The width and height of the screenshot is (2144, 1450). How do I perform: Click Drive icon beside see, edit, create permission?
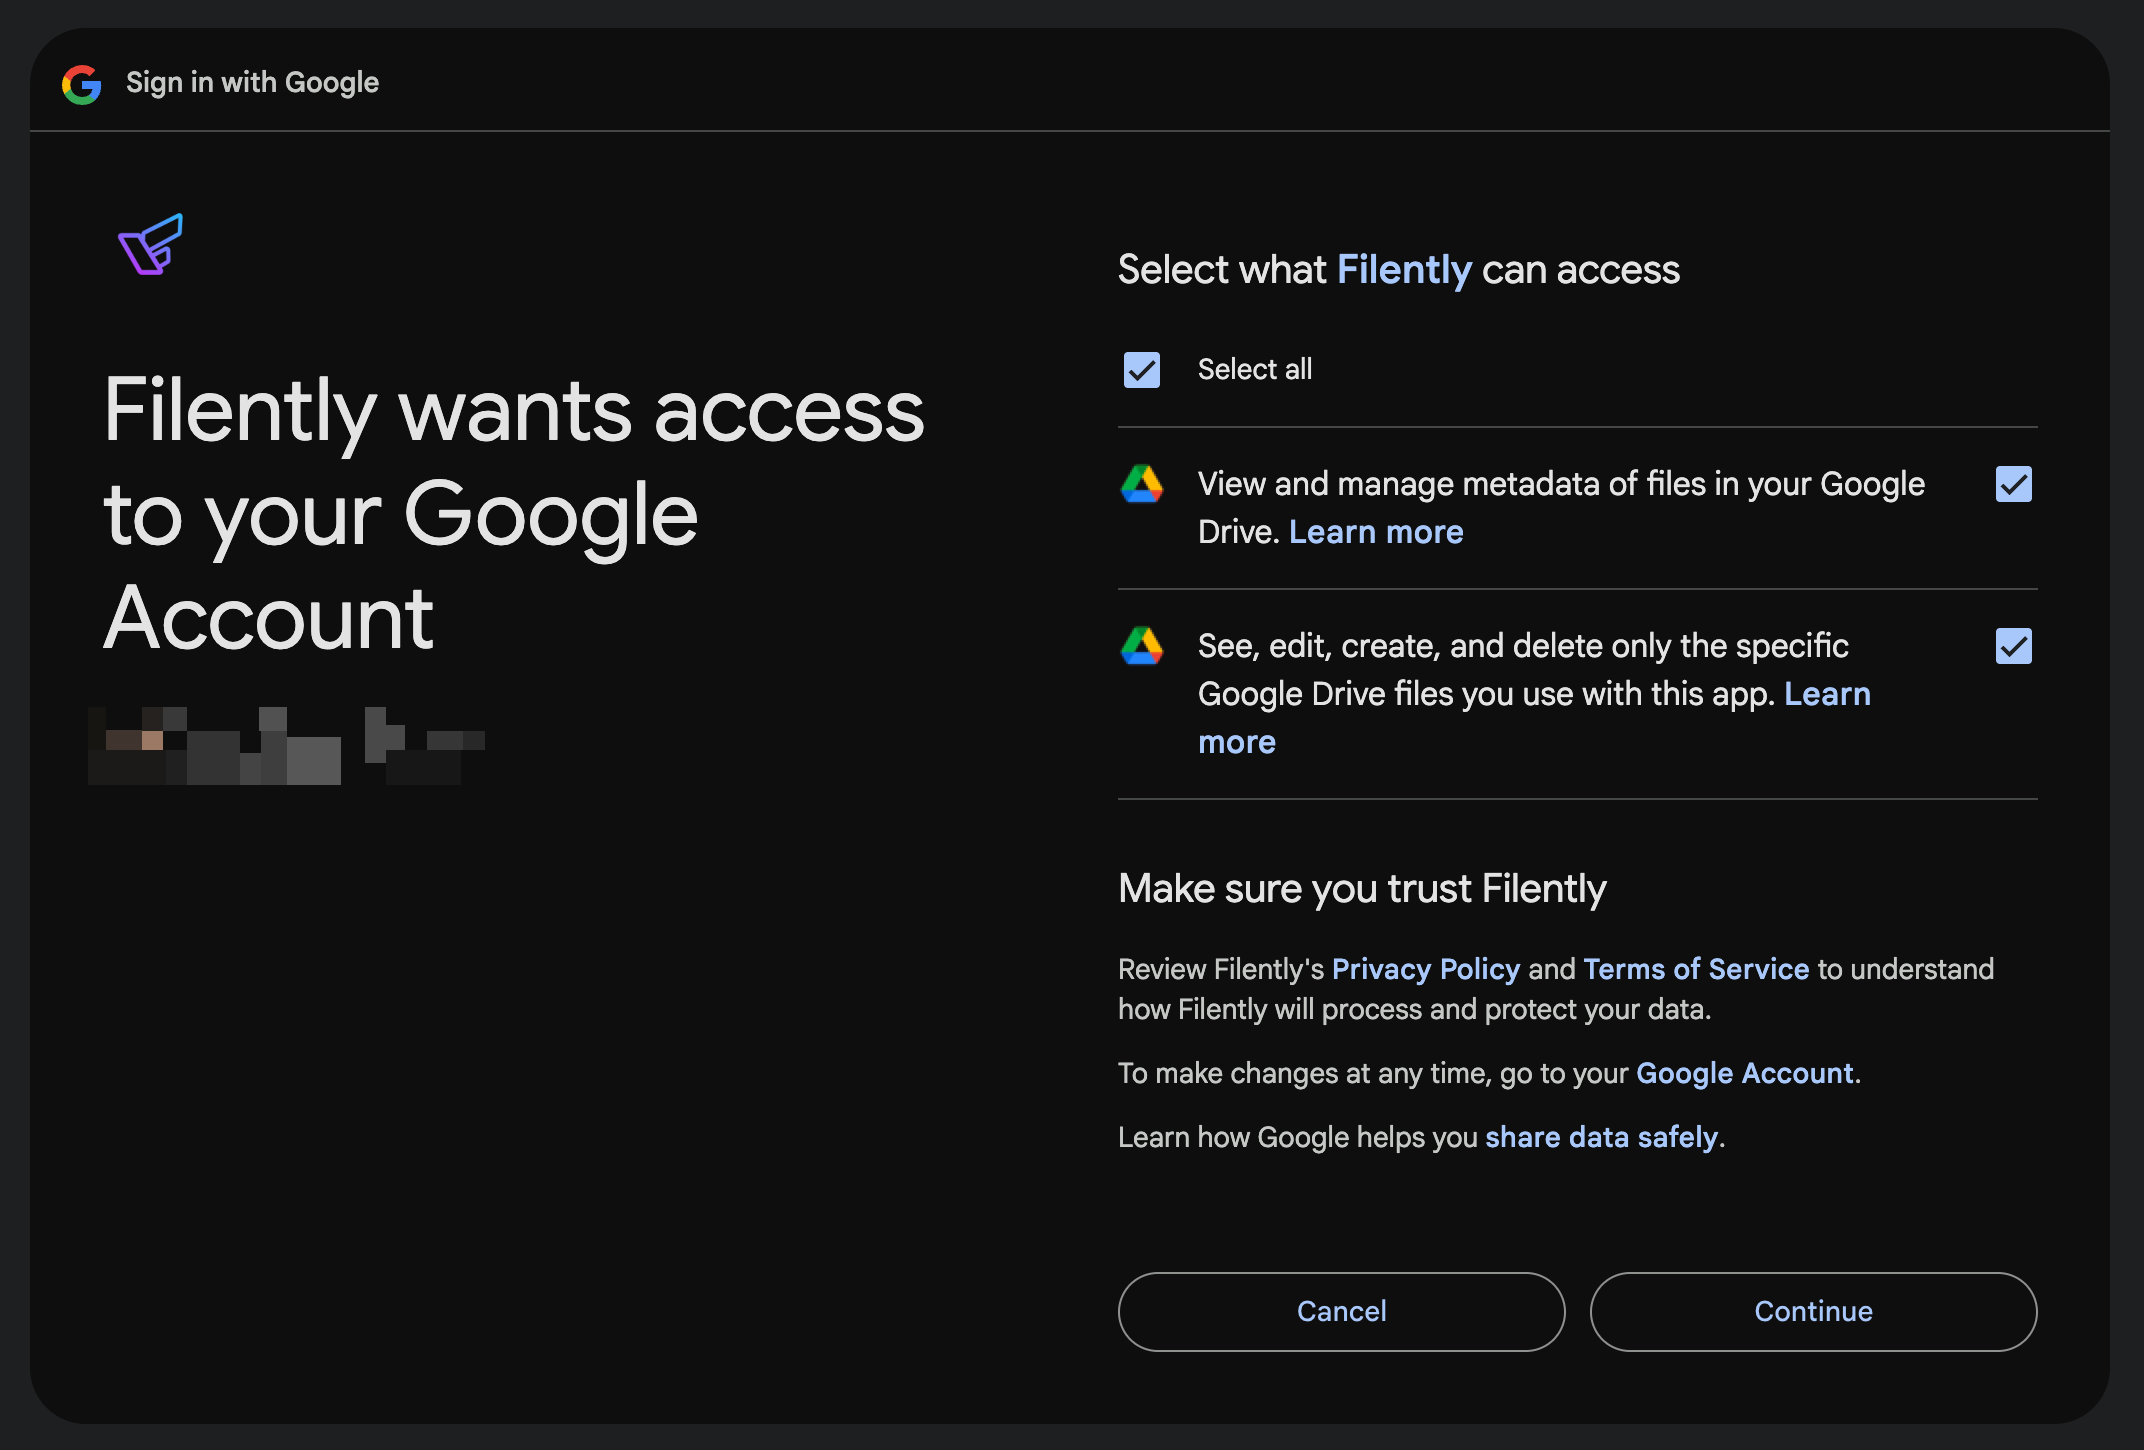pos(1141,646)
